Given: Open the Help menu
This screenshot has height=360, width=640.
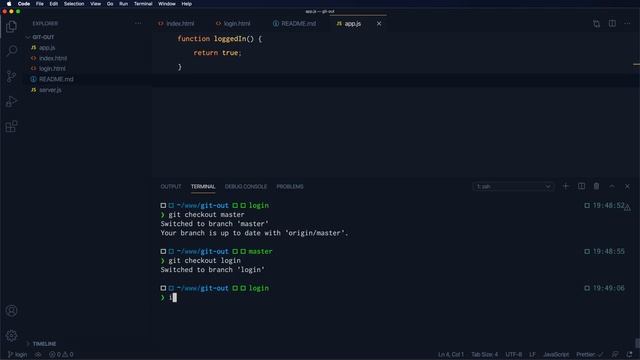Looking at the screenshot, I should click(x=187, y=4).
